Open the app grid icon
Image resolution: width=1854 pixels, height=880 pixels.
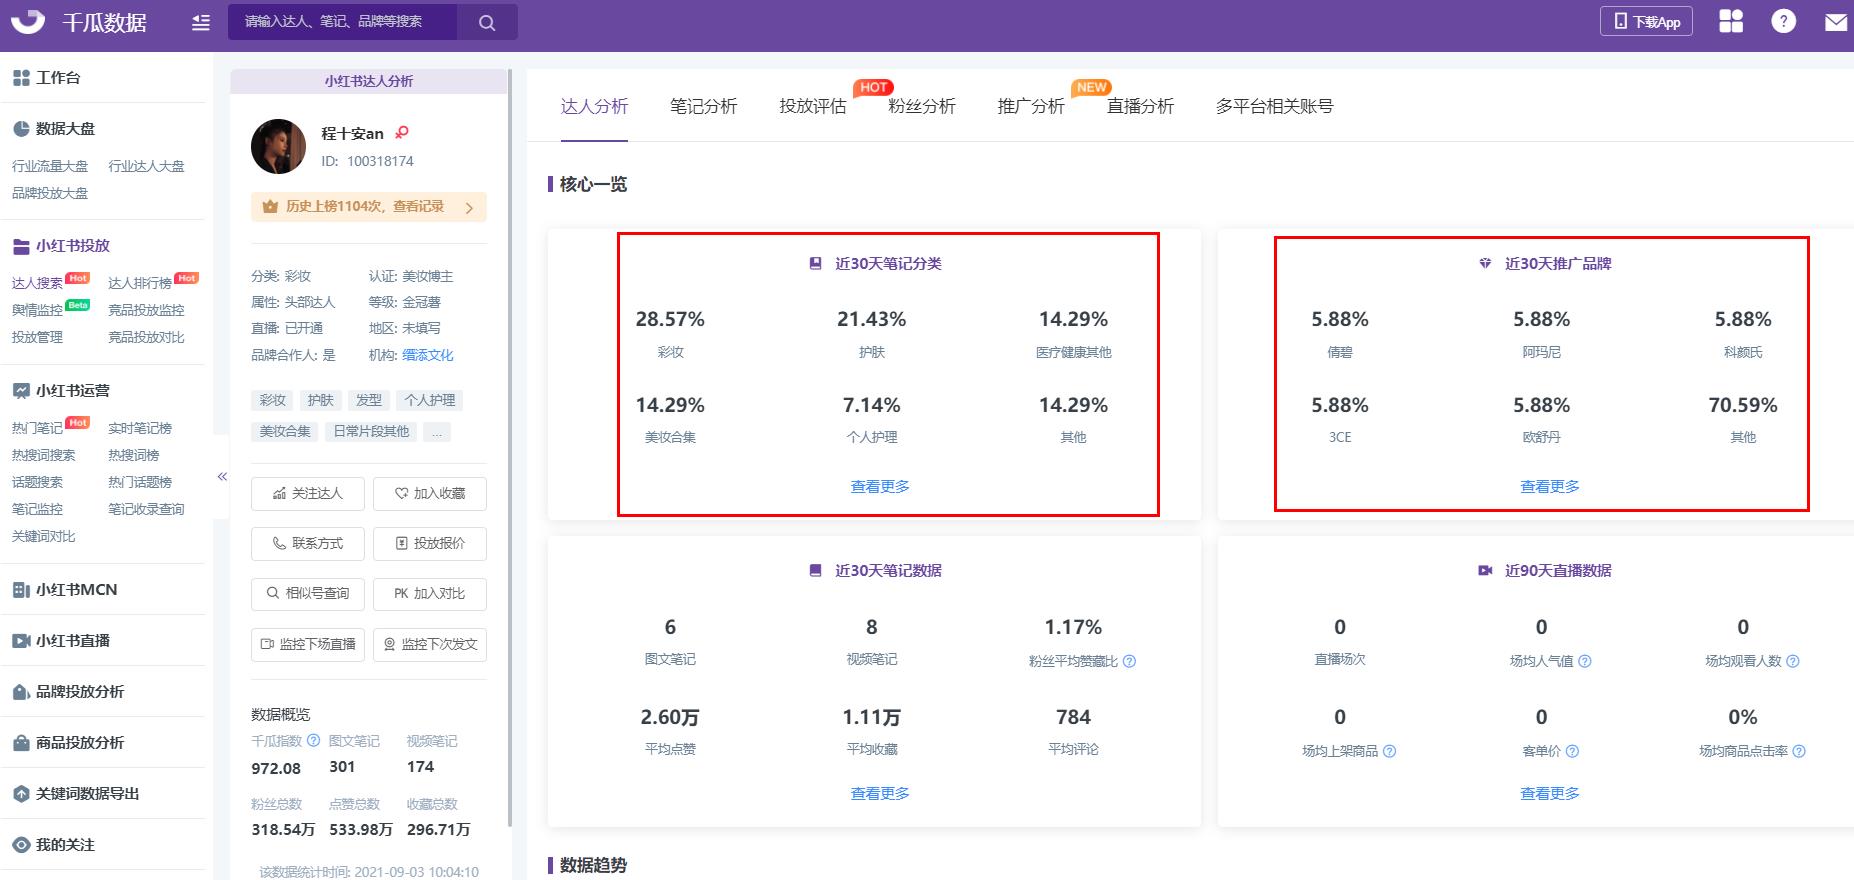click(x=1731, y=21)
